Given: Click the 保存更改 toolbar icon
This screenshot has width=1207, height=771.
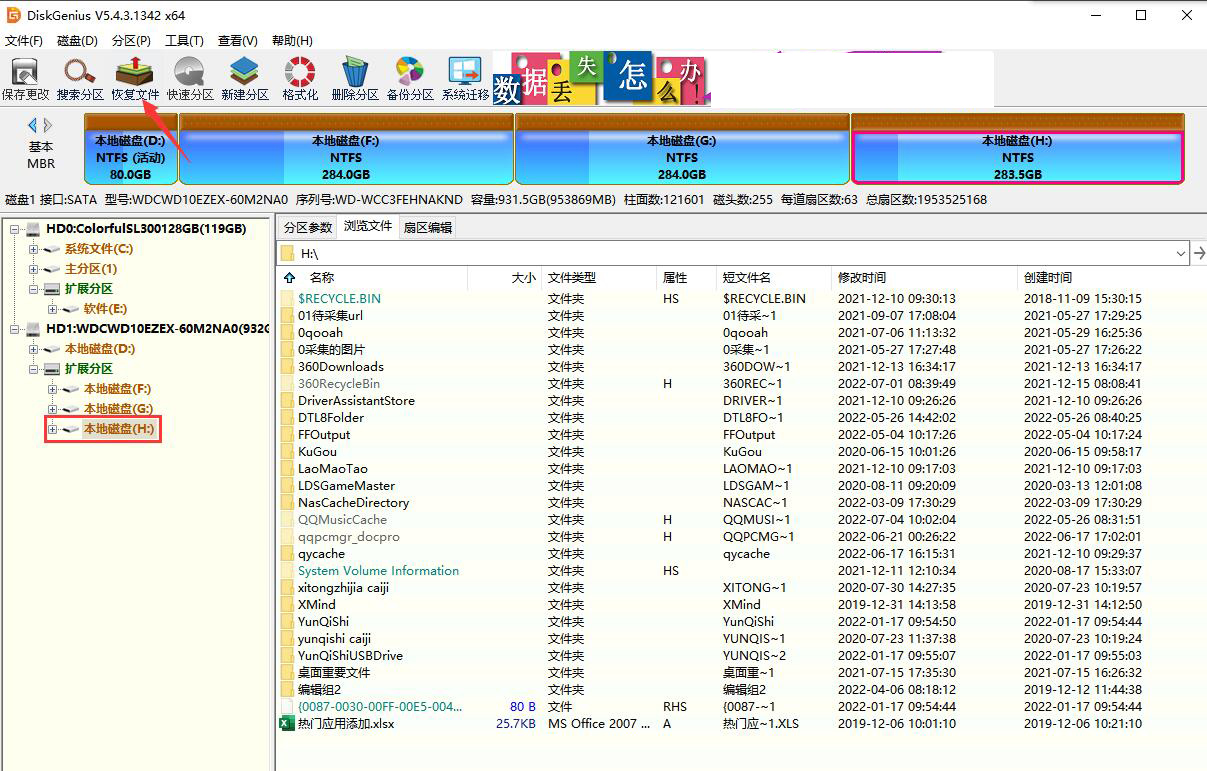Looking at the screenshot, I should click(25, 78).
